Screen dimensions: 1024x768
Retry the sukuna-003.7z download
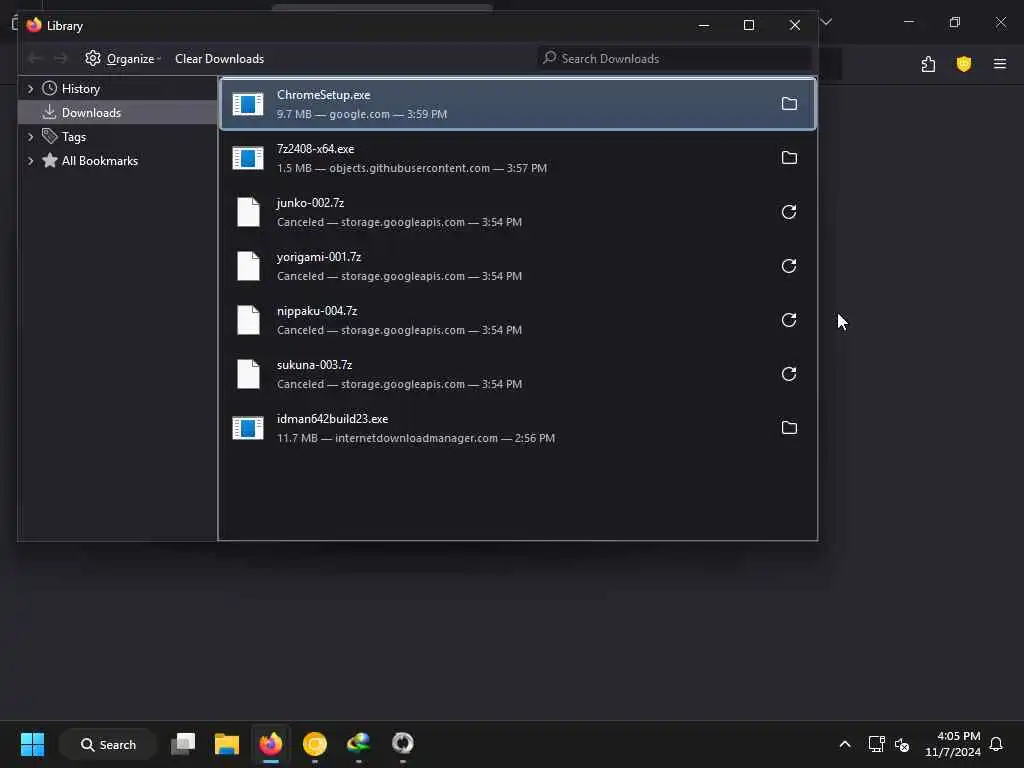pyautogui.click(x=789, y=374)
